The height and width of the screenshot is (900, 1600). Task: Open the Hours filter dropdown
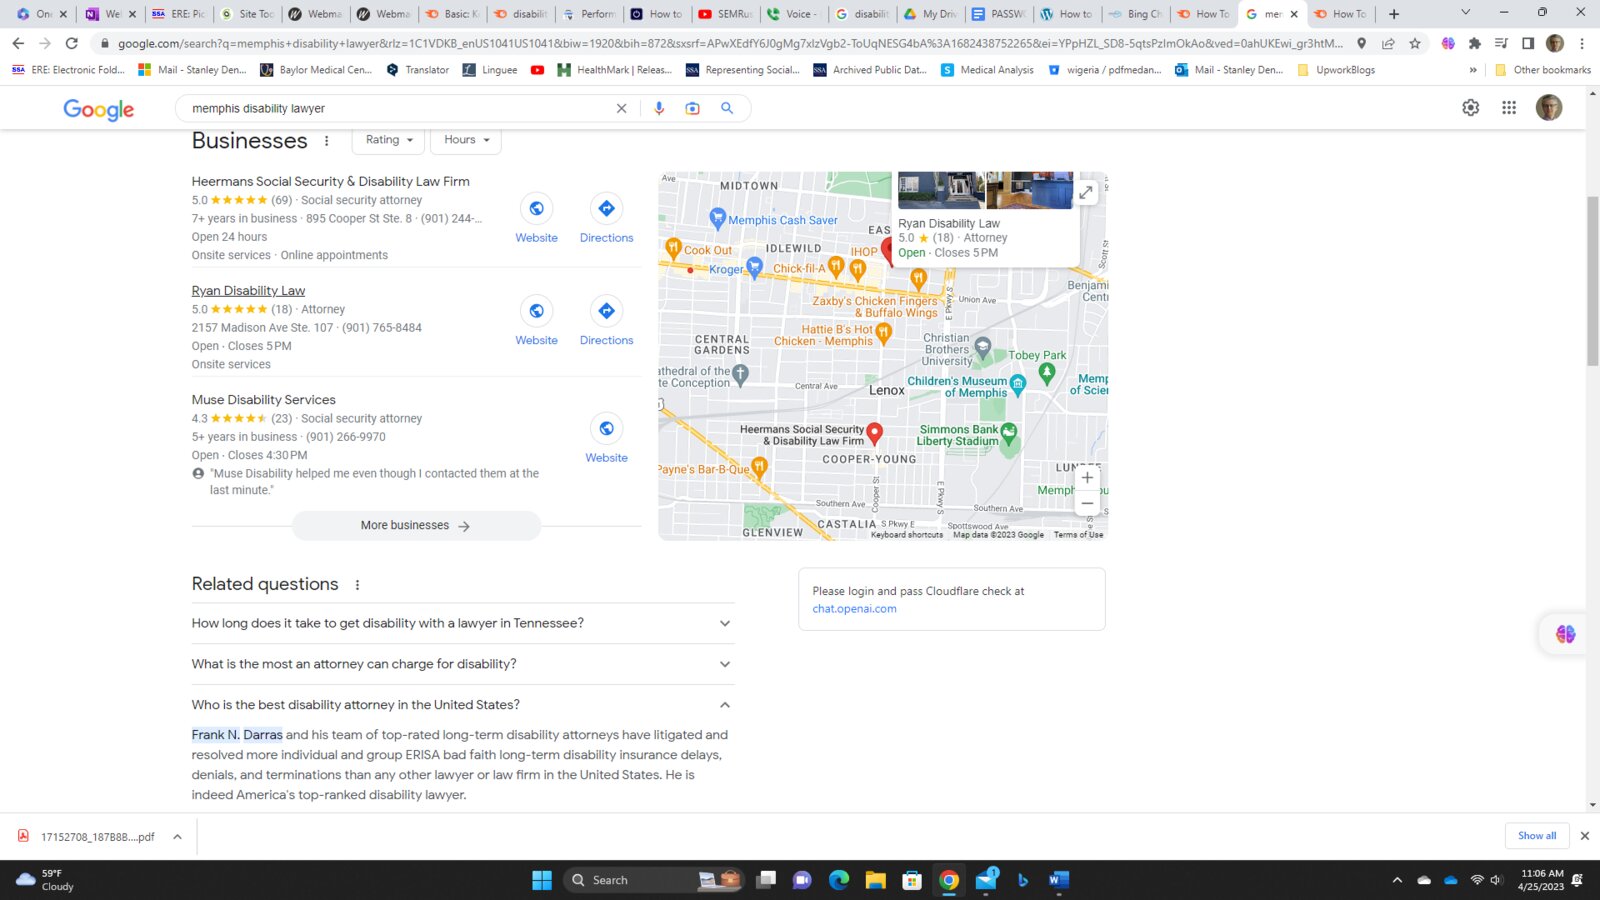pyautogui.click(x=466, y=140)
